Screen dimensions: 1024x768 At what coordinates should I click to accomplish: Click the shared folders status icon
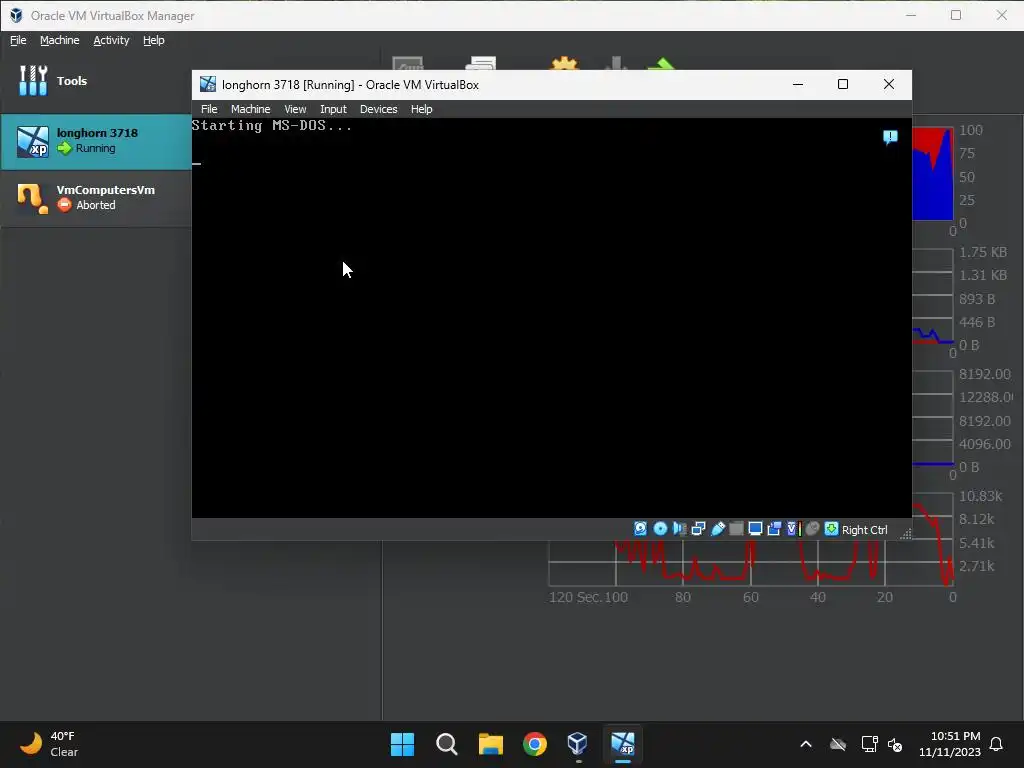737,528
